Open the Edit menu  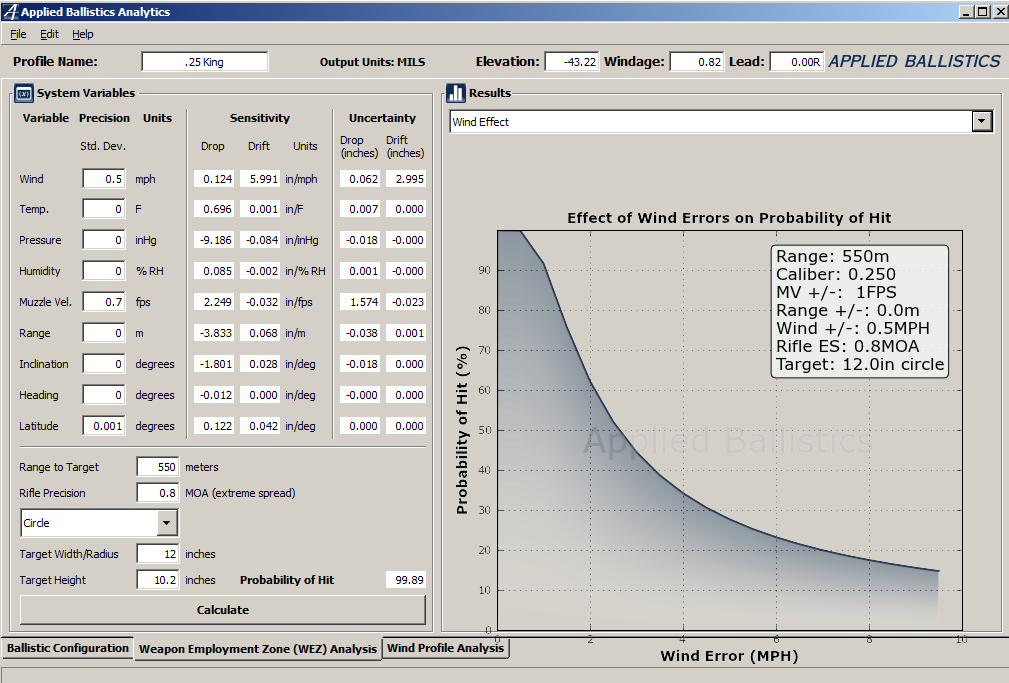[x=49, y=34]
